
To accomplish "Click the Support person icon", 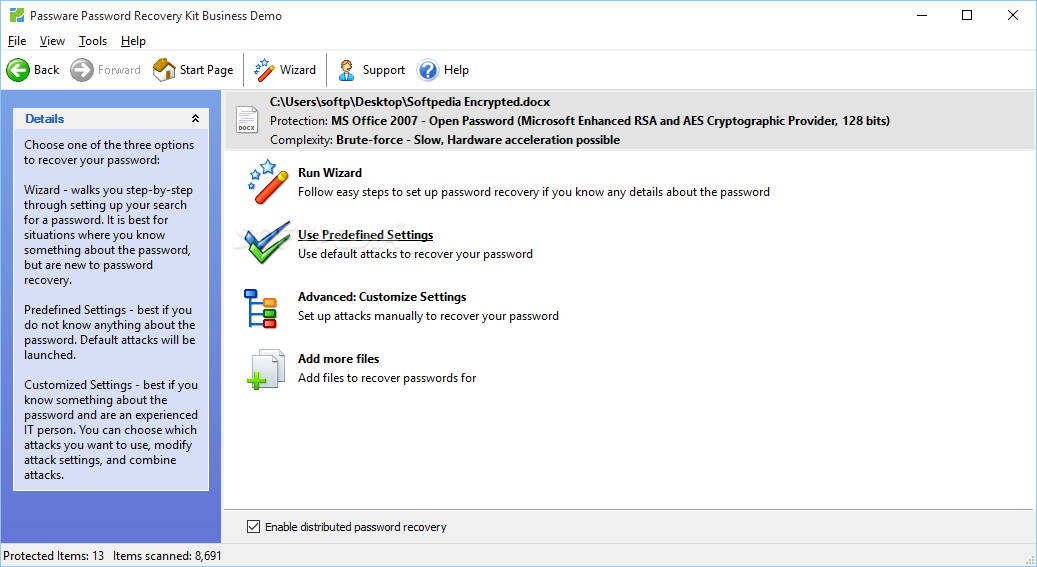I will (347, 69).
